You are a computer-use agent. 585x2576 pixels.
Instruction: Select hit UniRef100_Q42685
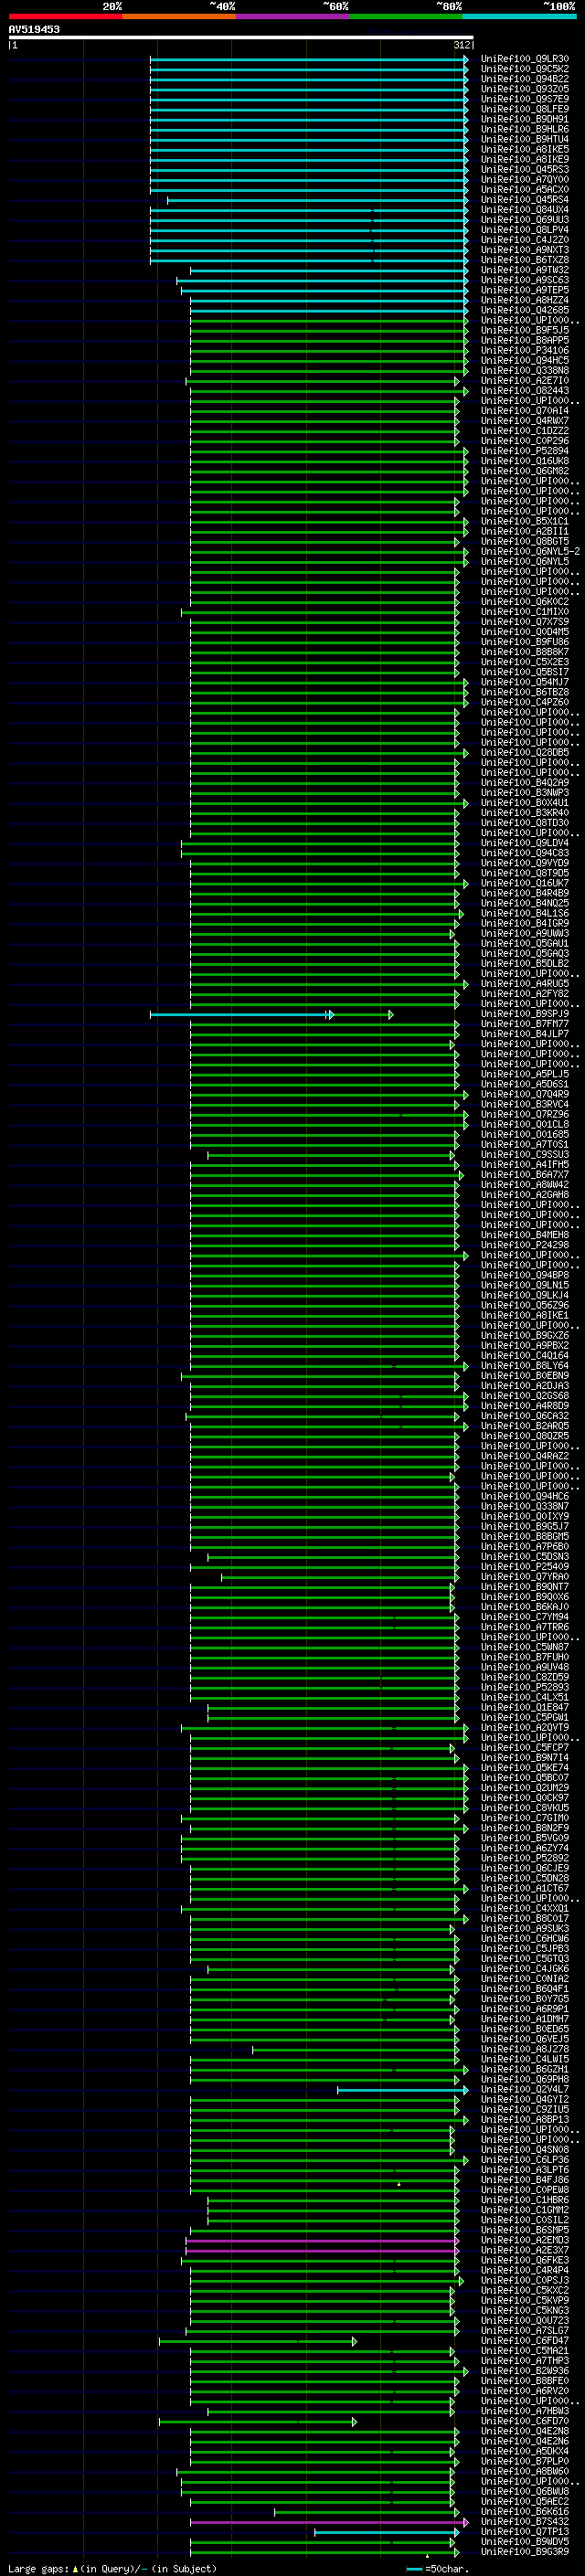click(x=525, y=310)
